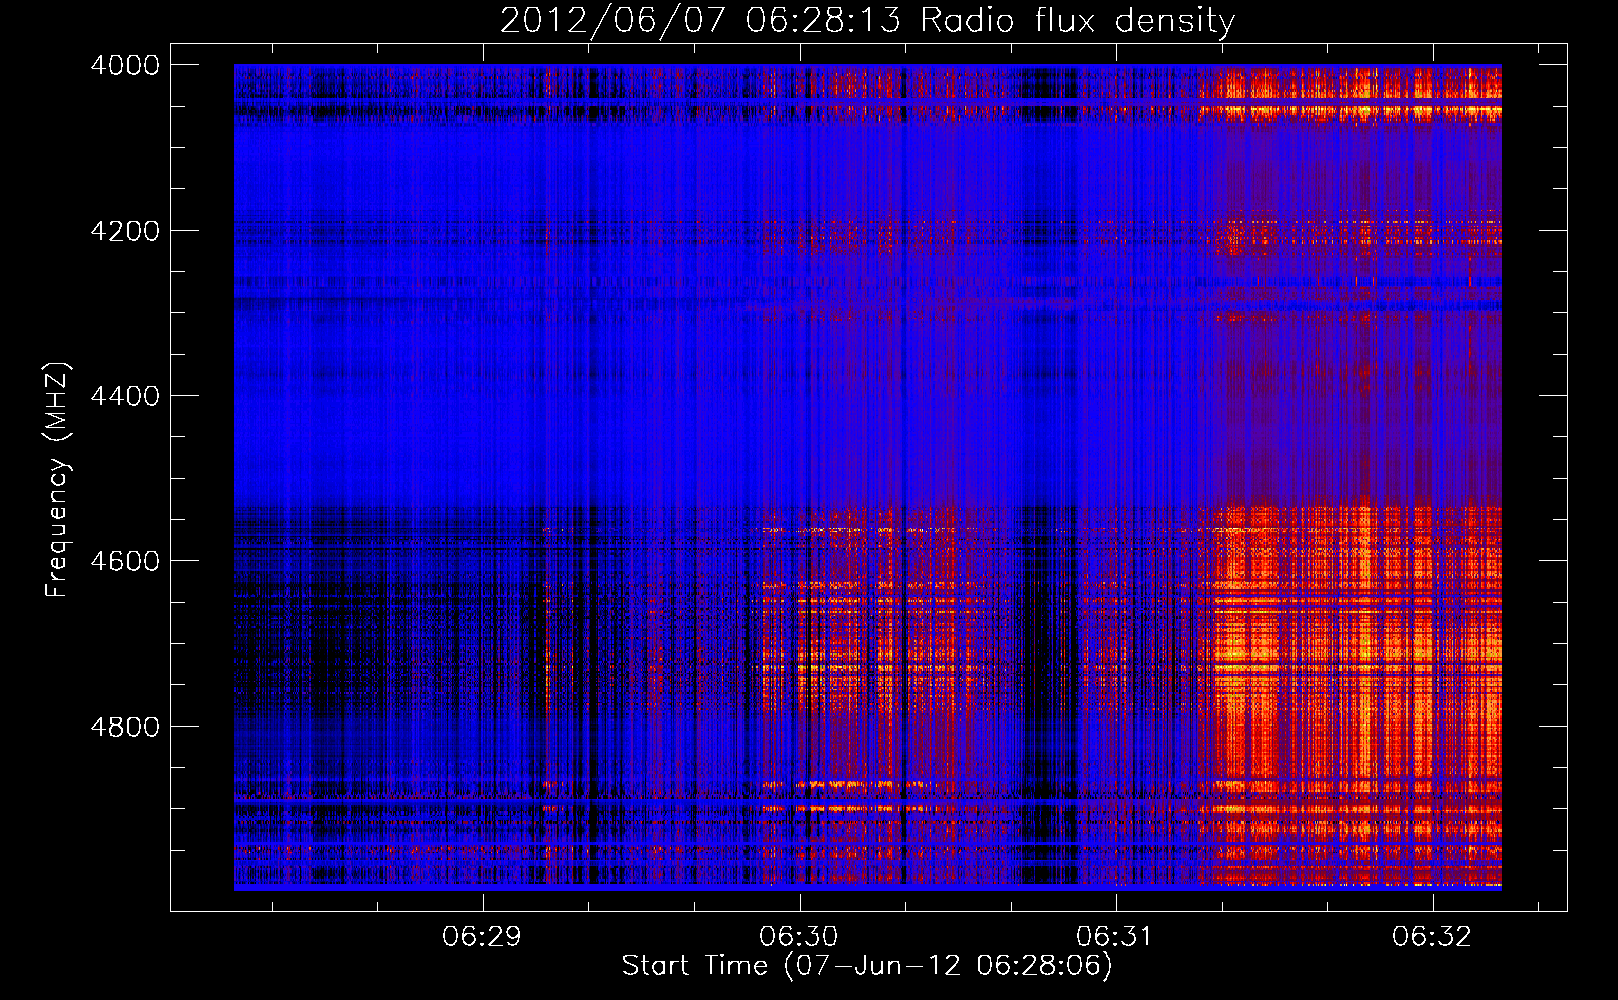Click the plot title "2012/06/07 06:28:13 Radio flux density"
The height and width of the screenshot is (1000, 1618).
pos(867,20)
